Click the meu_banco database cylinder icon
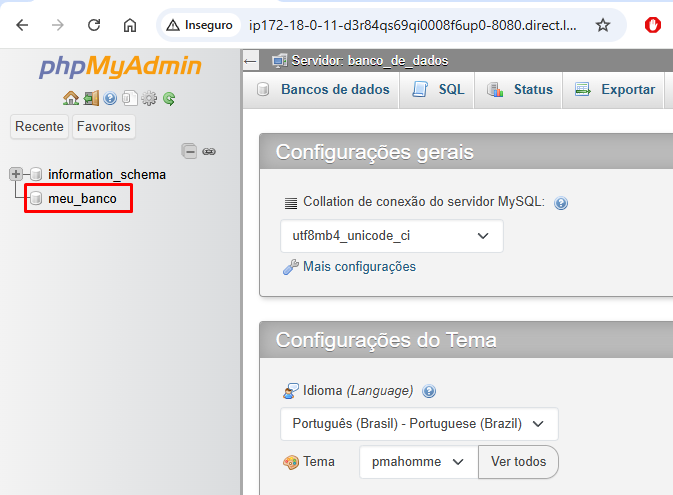 point(36,198)
